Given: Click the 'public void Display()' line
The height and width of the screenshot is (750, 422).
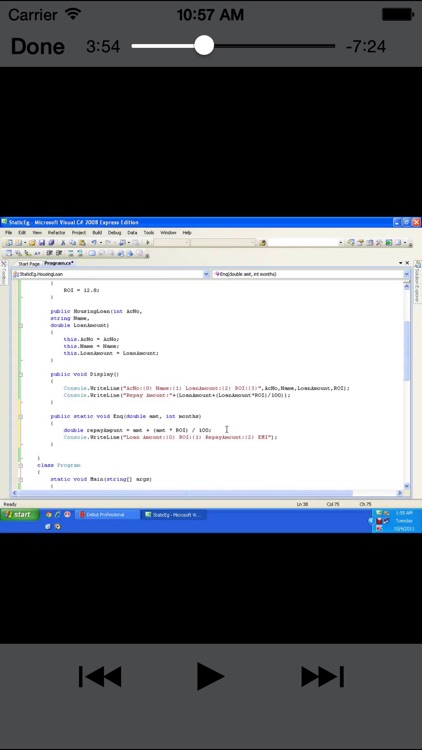Looking at the screenshot, I should pos(85,374).
